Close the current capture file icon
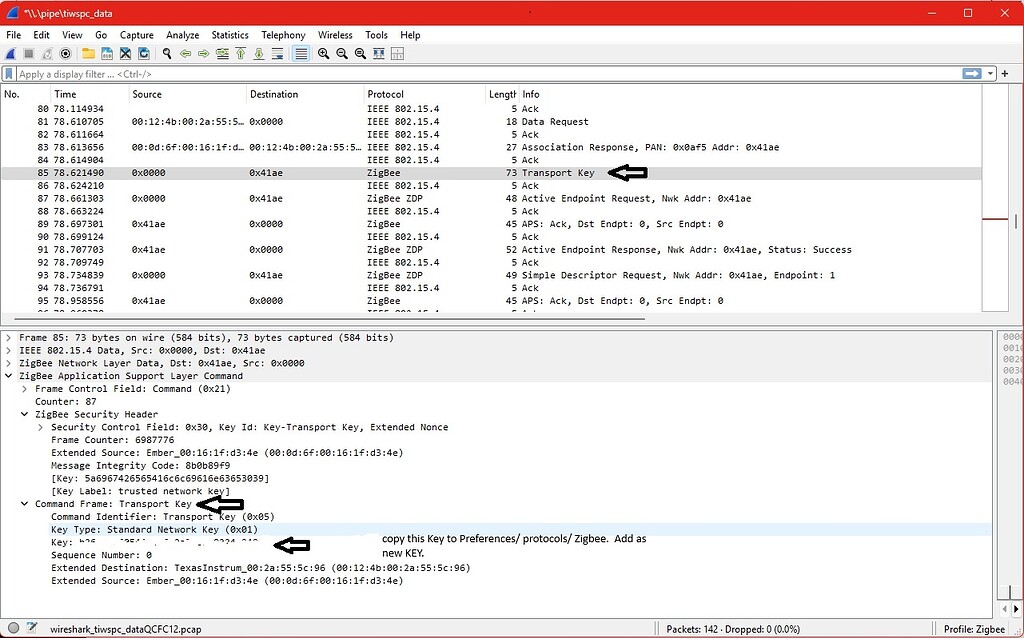The image size is (1024, 638). pos(125,53)
